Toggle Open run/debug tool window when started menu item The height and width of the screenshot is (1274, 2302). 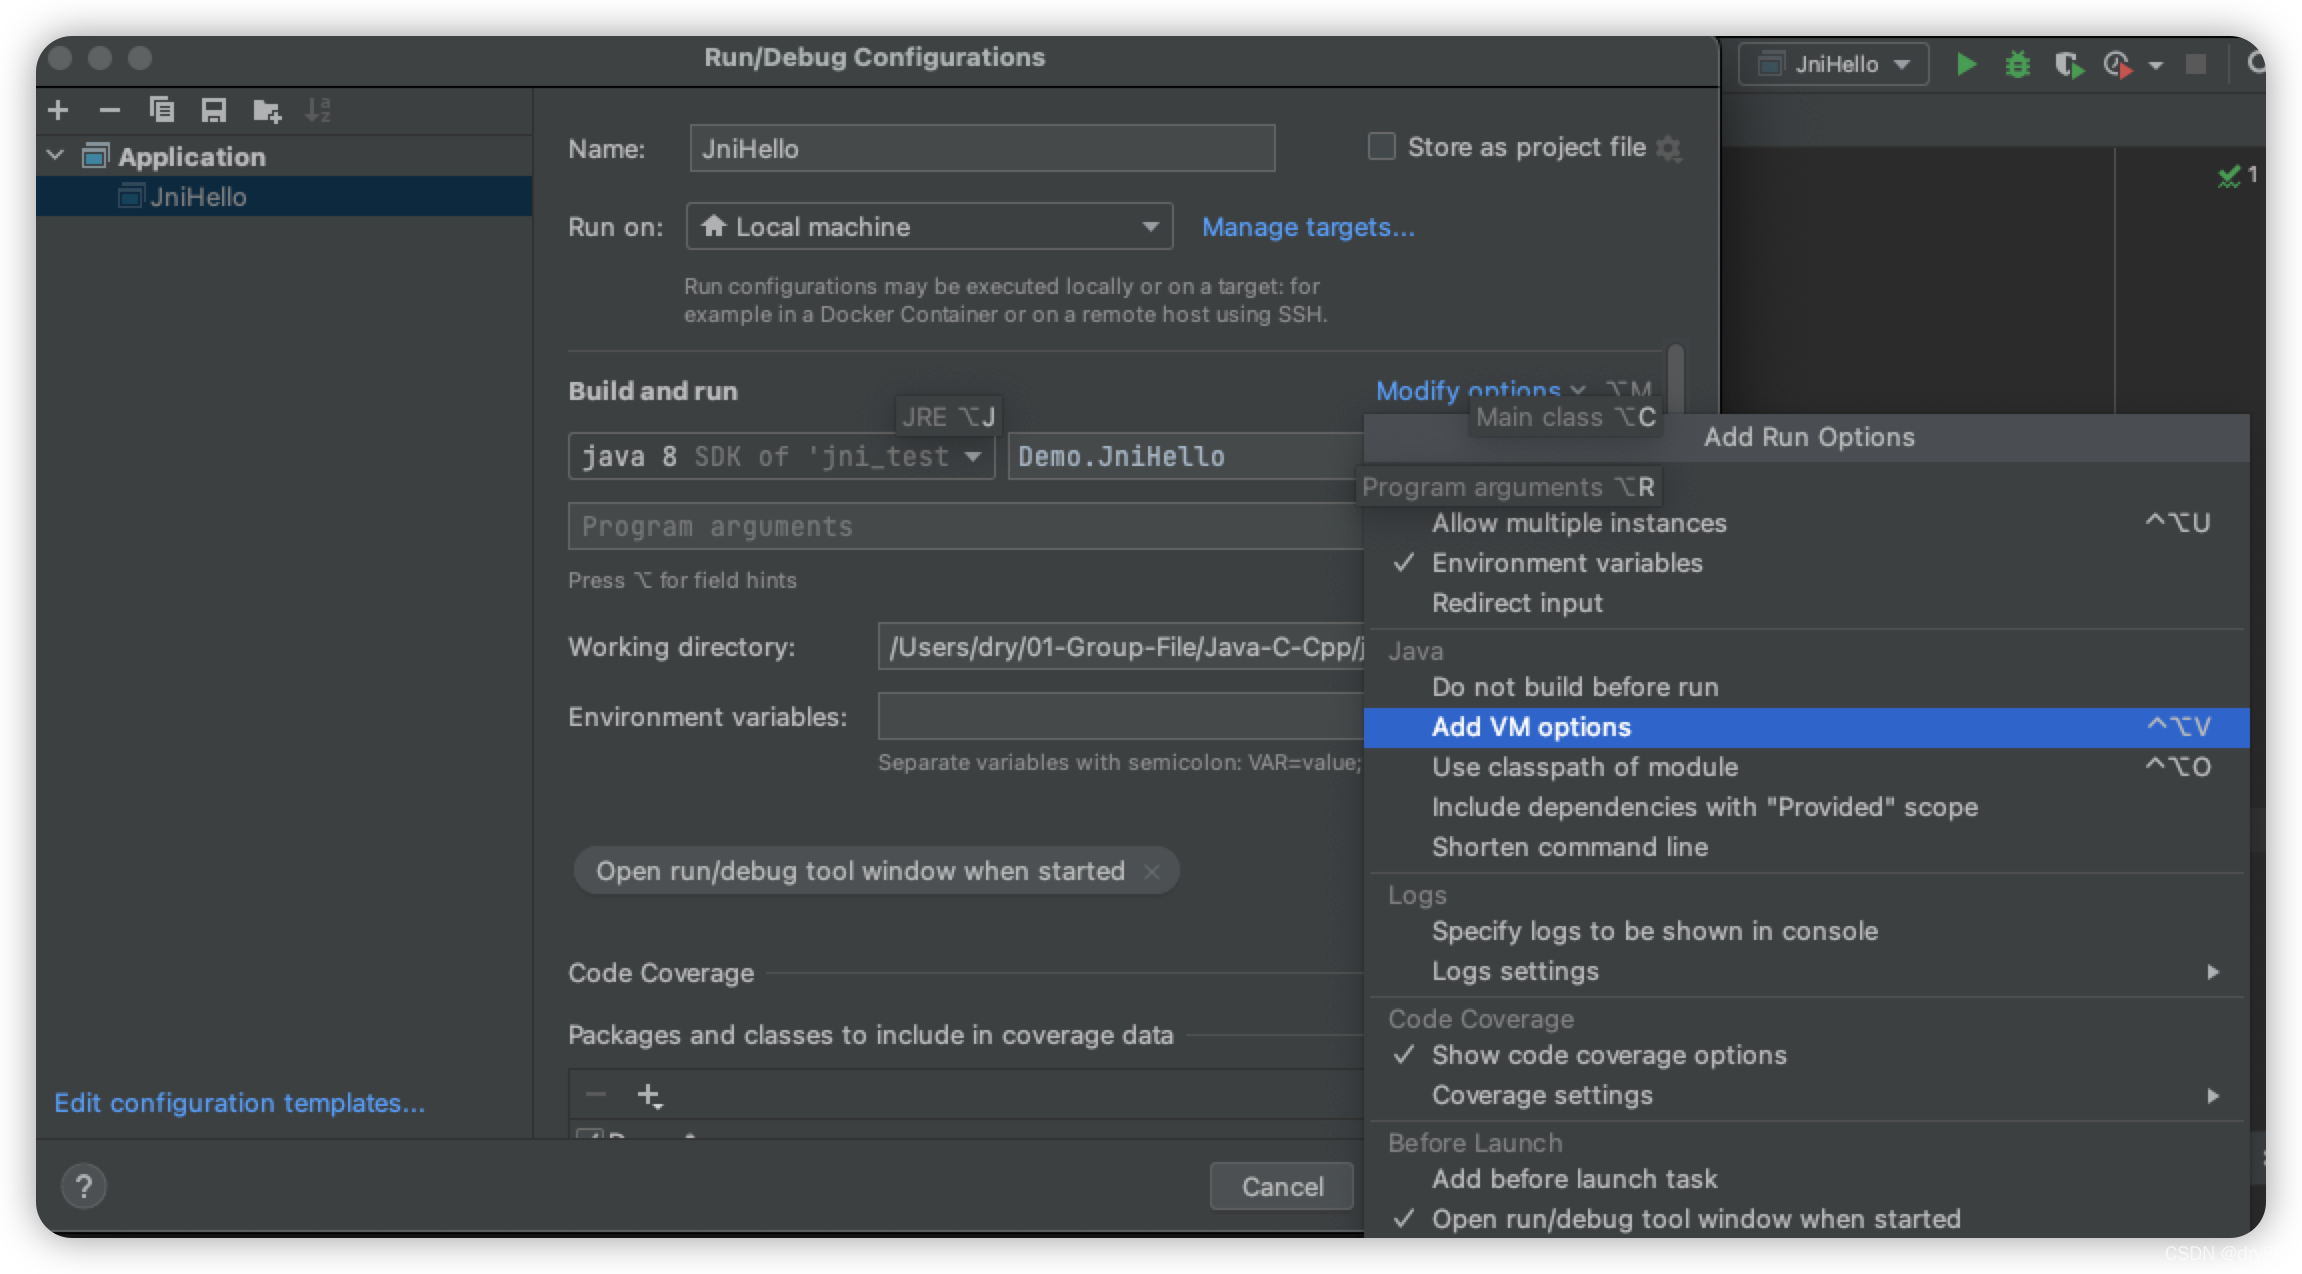pyautogui.click(x=1806, y=1219)
